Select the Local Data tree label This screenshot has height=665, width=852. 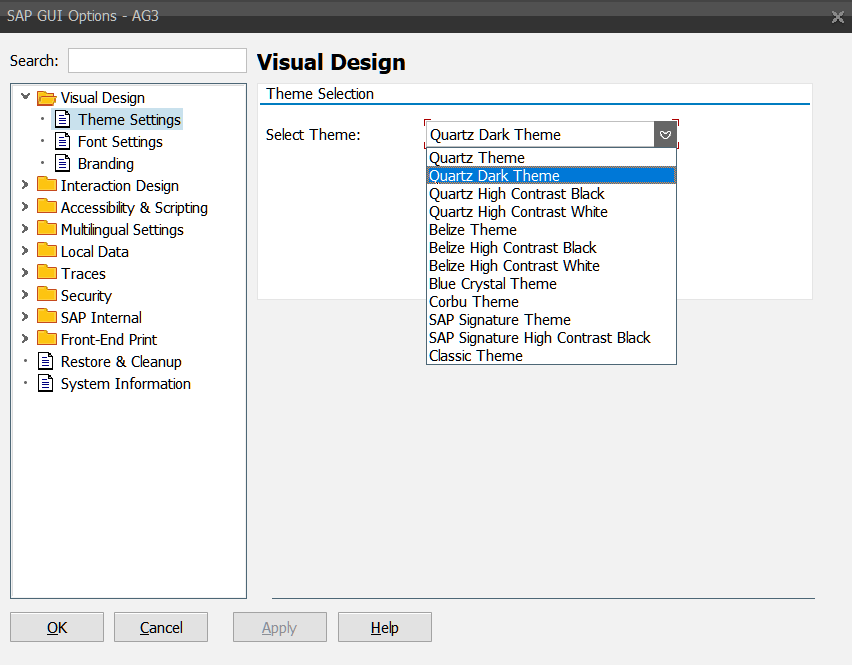pos(95,252)
